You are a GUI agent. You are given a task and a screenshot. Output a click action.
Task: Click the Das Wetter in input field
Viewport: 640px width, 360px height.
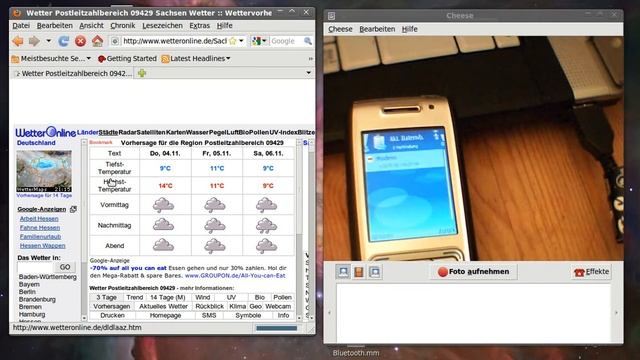(35, 267)
